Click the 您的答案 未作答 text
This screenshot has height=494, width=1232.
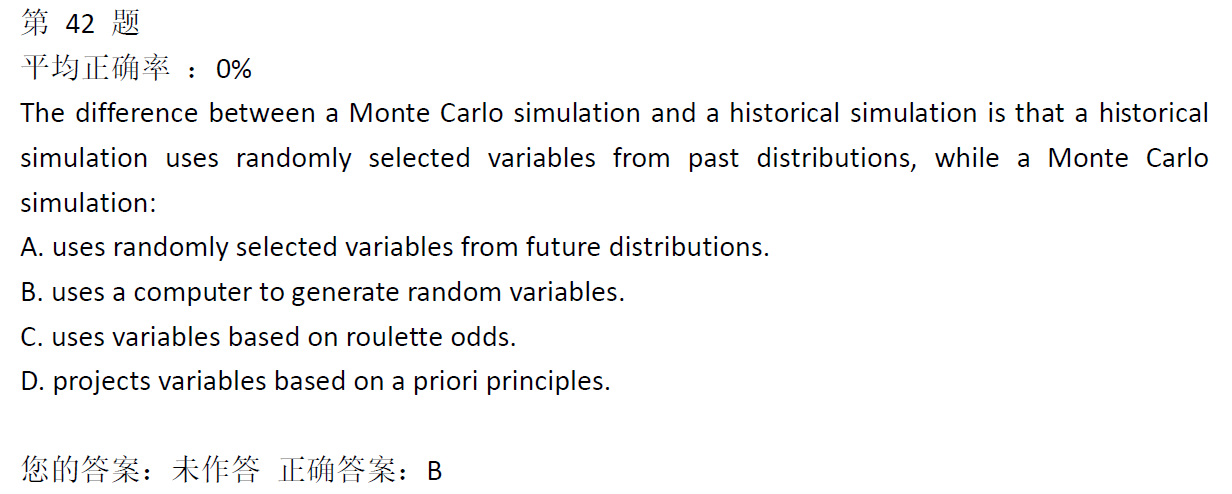pos(141,470)
